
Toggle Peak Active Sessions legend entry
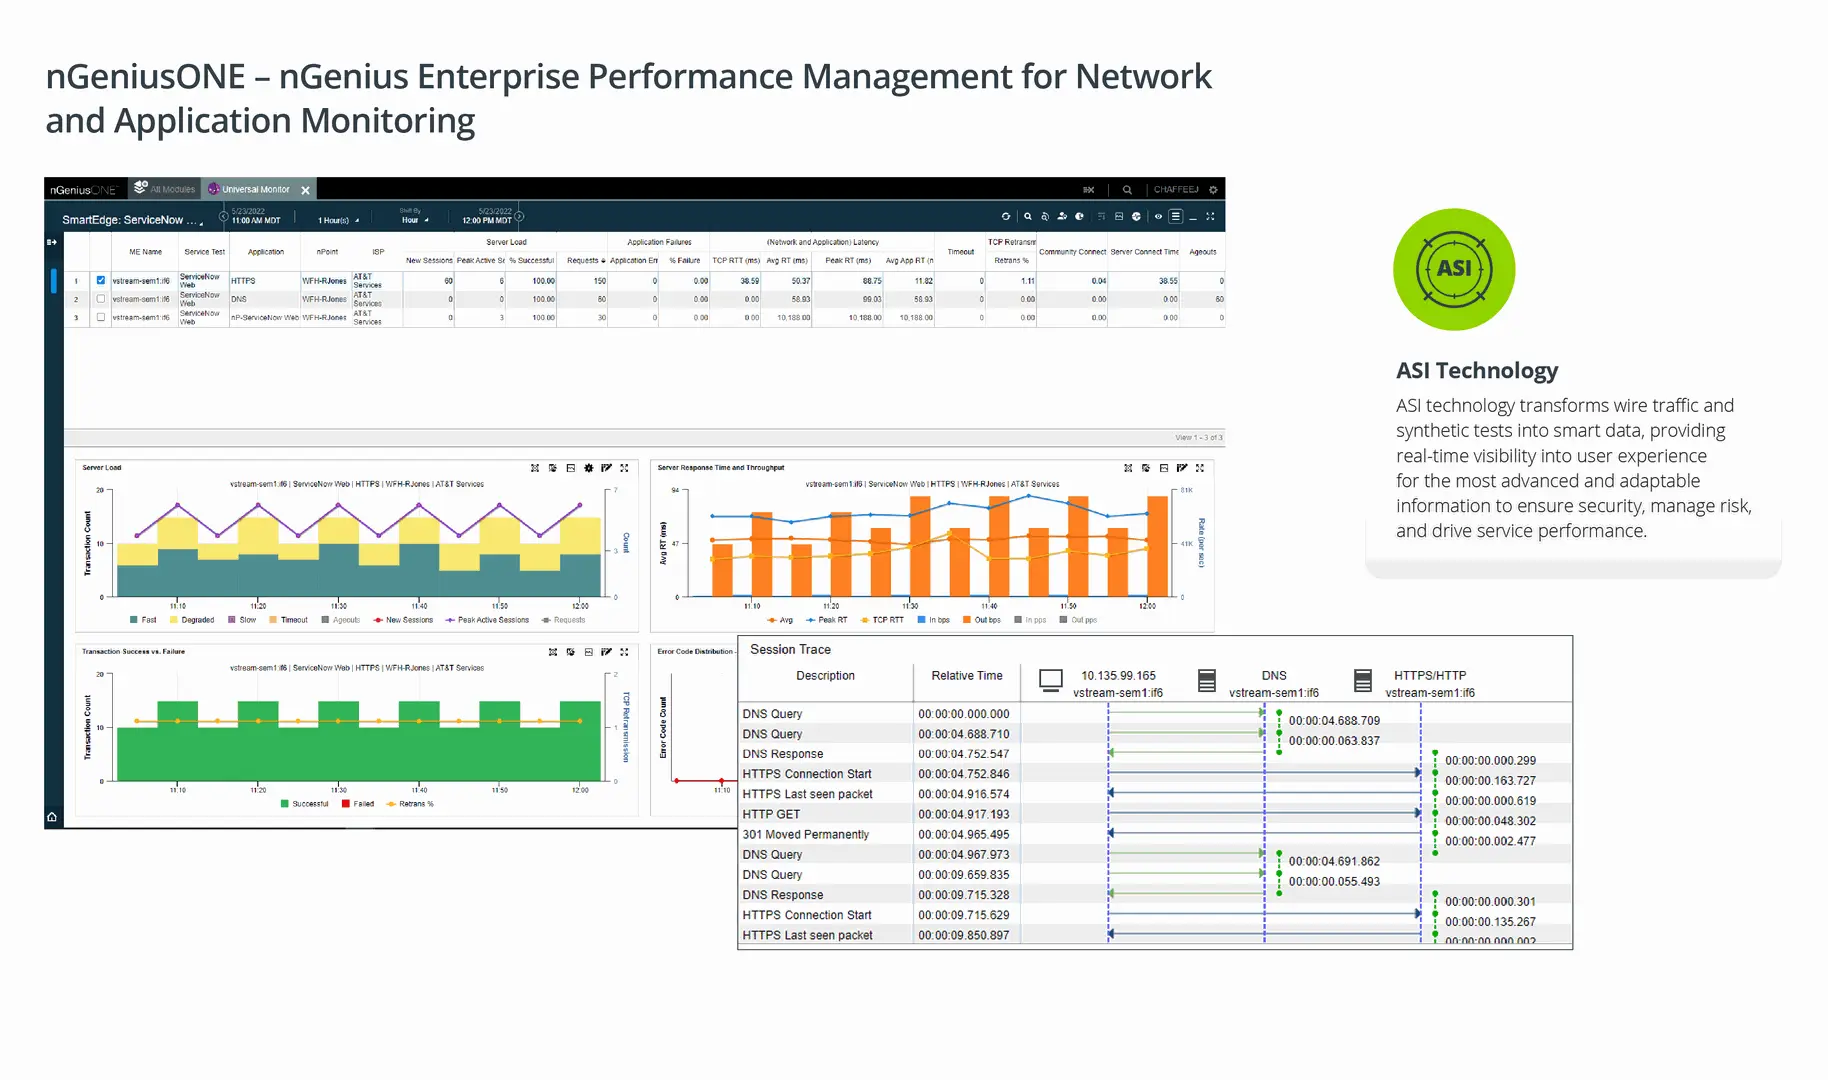pyautogui.click(x=487, y=620)
